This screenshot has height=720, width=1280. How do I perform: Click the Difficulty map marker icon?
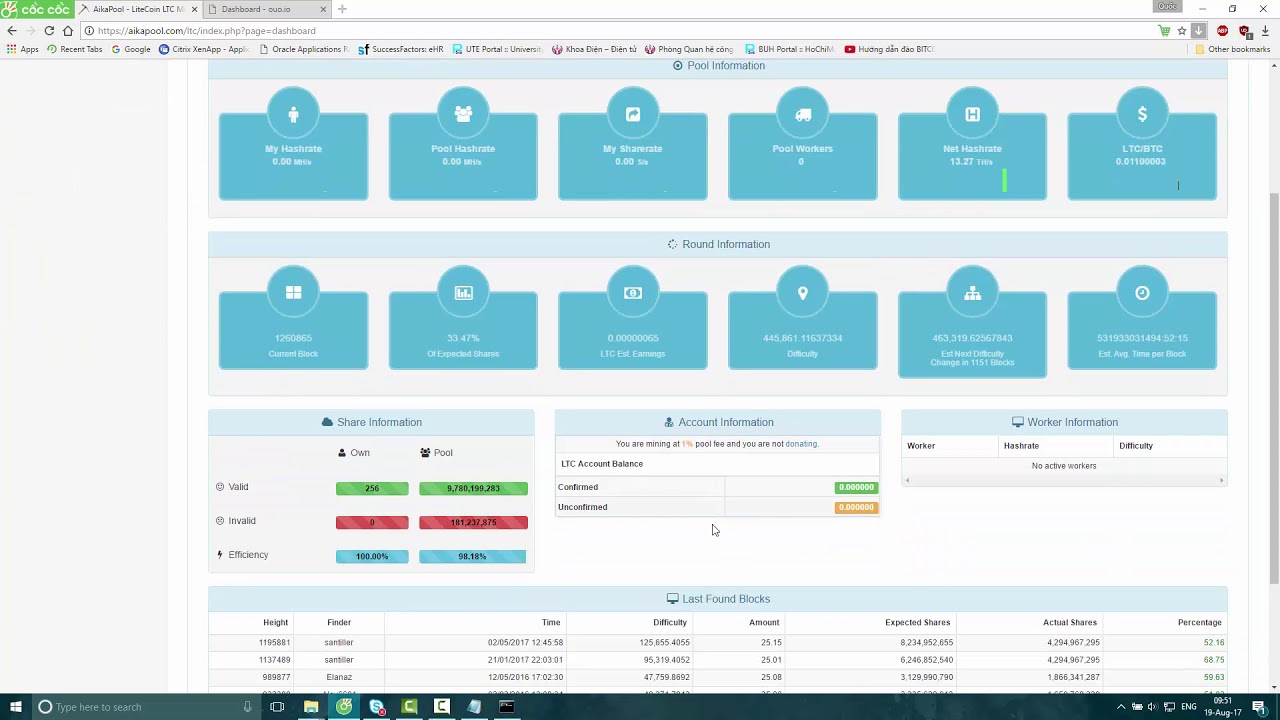[x=802, y=292]
